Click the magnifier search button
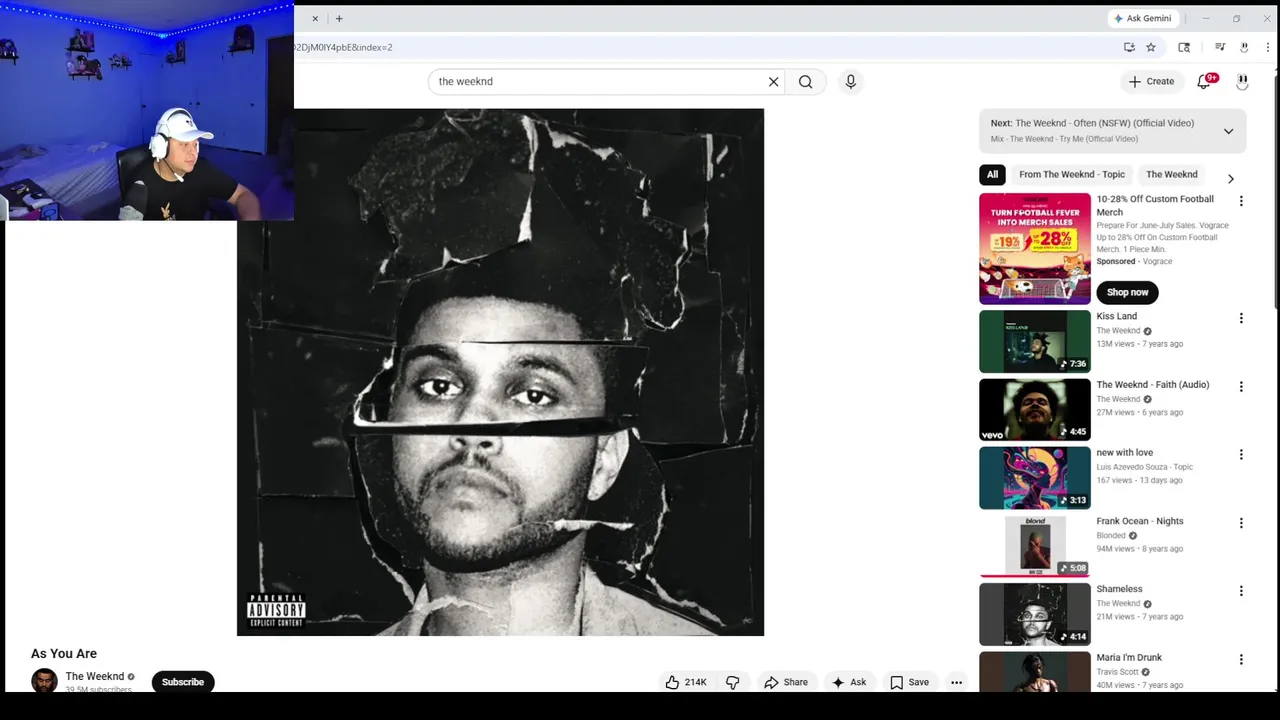Image resolution: width=1280 pixels, height=720 pixels. point(806,82)
